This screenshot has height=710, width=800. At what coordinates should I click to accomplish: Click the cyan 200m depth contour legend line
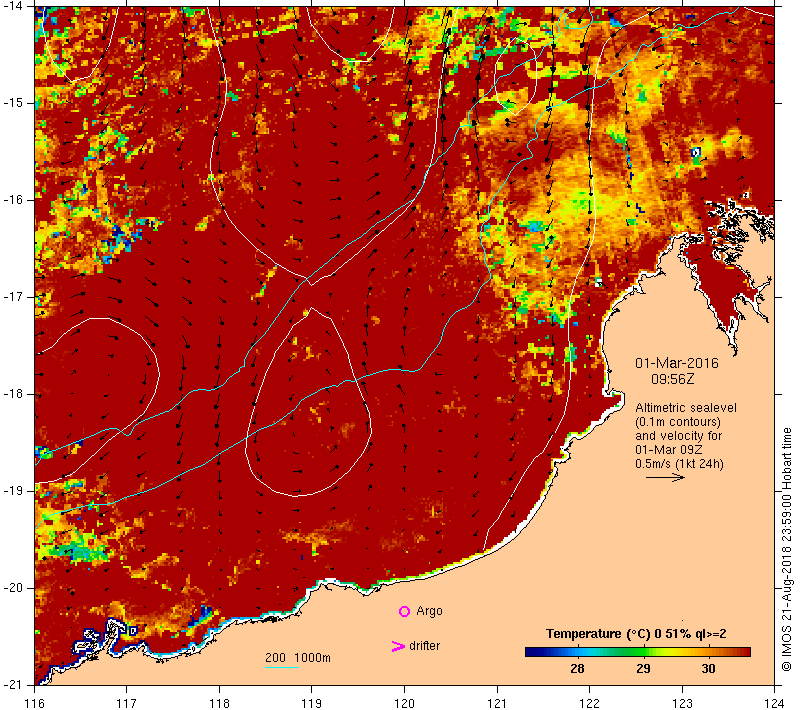tap(282, 667)
